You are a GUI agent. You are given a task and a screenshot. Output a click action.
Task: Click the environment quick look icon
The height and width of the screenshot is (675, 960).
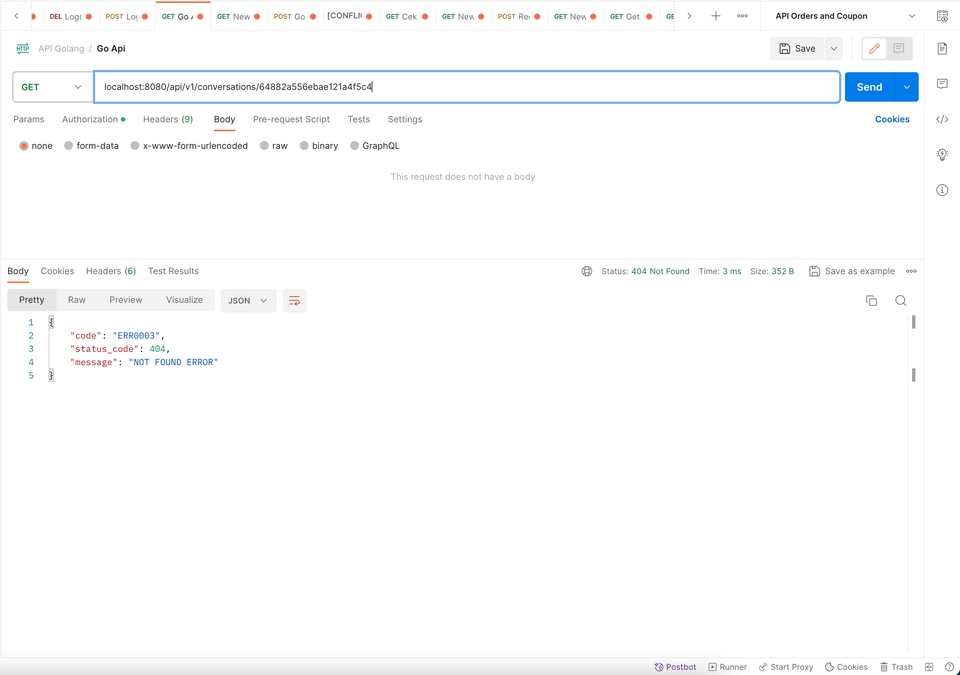coord(942,16)
